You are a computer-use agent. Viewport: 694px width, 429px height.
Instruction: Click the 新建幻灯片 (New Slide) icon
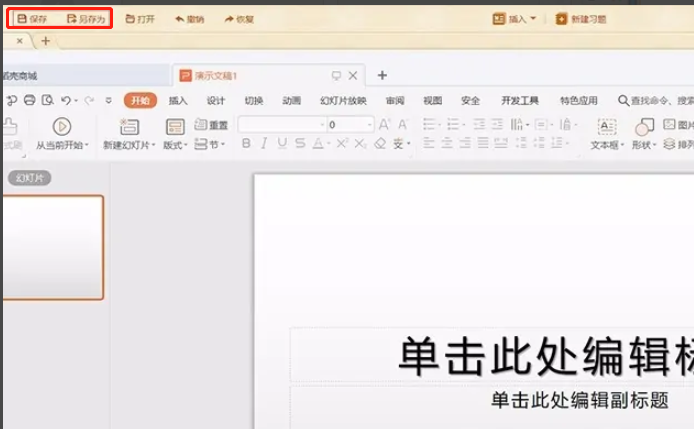(129, 126)
